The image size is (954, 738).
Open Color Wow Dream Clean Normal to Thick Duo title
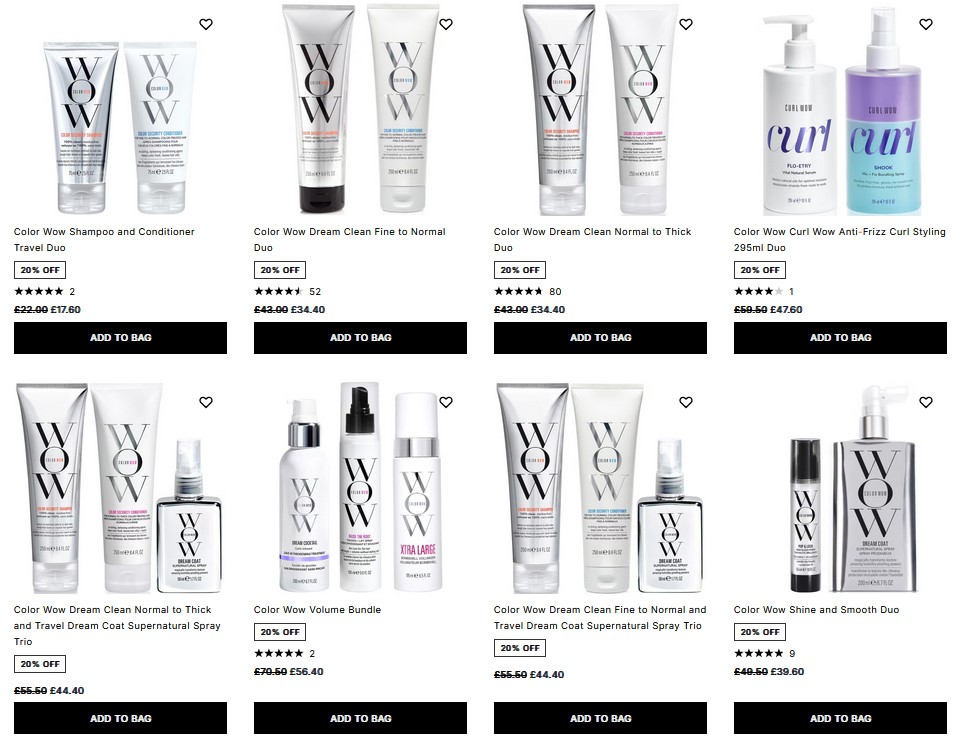tap(593, 240)
